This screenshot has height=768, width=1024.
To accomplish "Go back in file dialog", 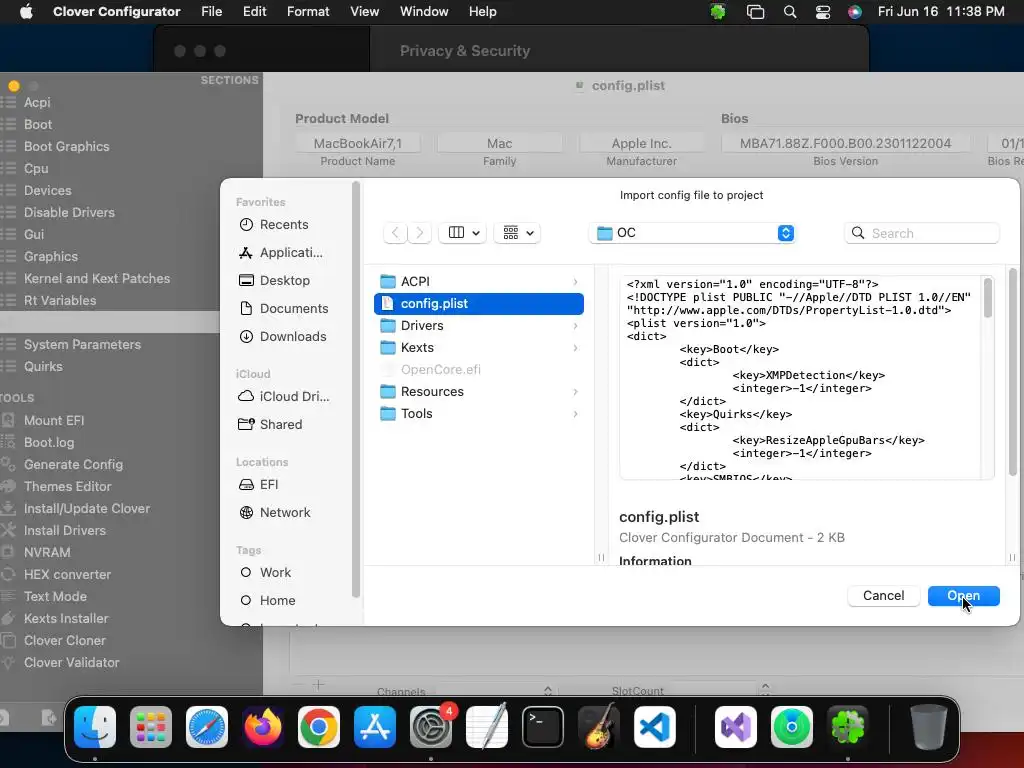I will coord(395,232).
